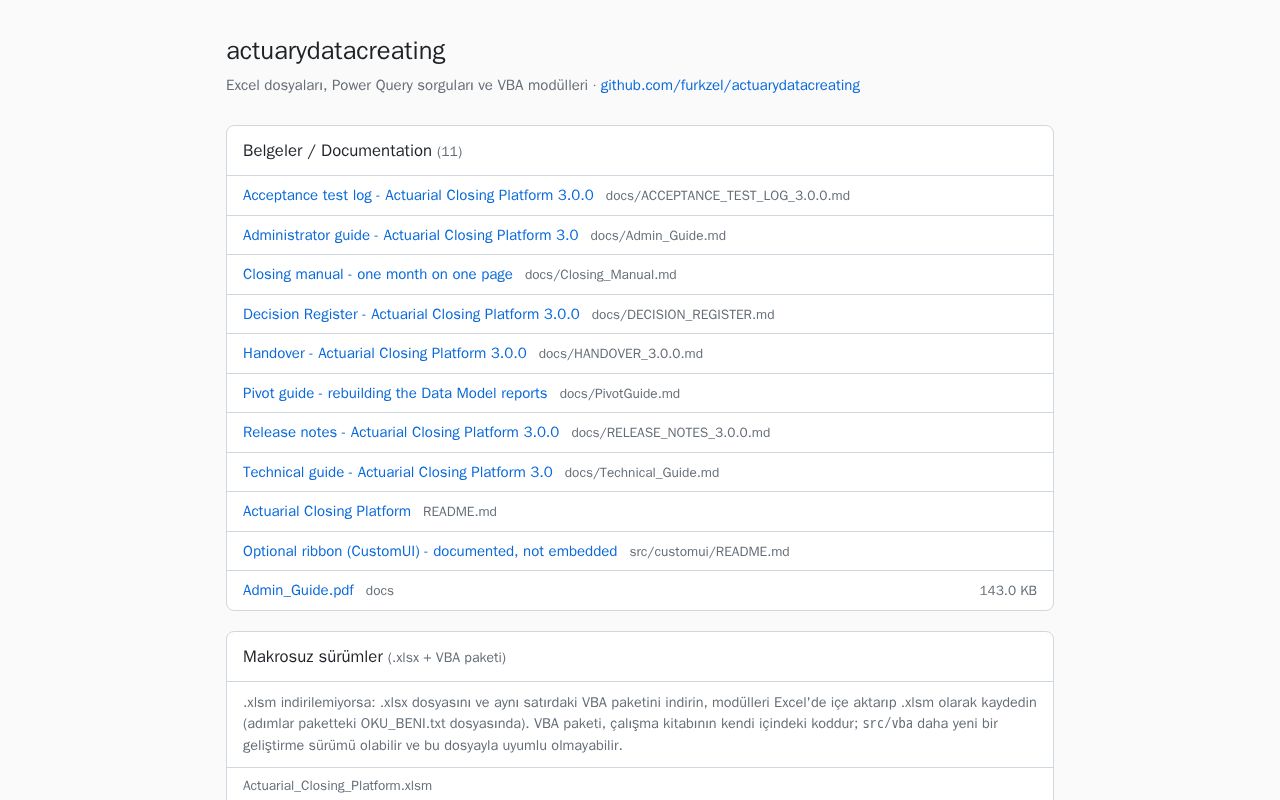
Task: Click the Makrosuz sürümler section header
Action: tap(313, 657)
